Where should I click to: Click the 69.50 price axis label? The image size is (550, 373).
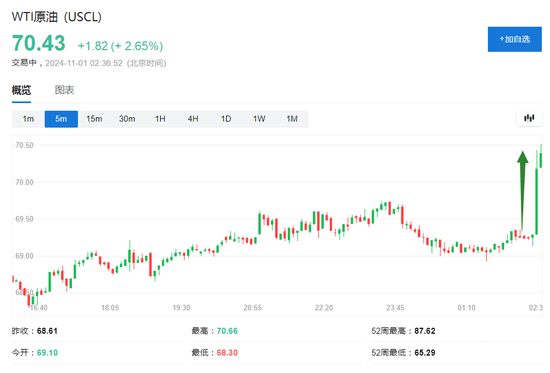coord(24,219)
